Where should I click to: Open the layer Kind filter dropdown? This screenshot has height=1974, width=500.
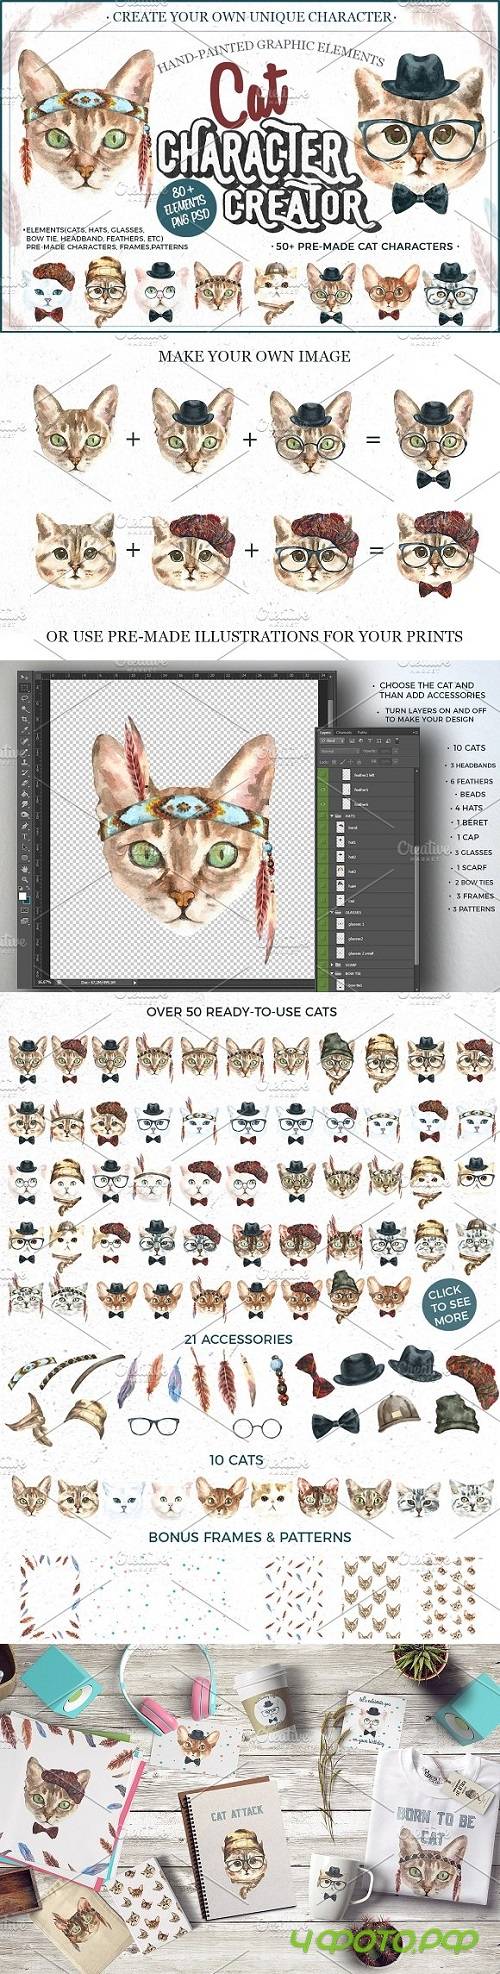333,741
